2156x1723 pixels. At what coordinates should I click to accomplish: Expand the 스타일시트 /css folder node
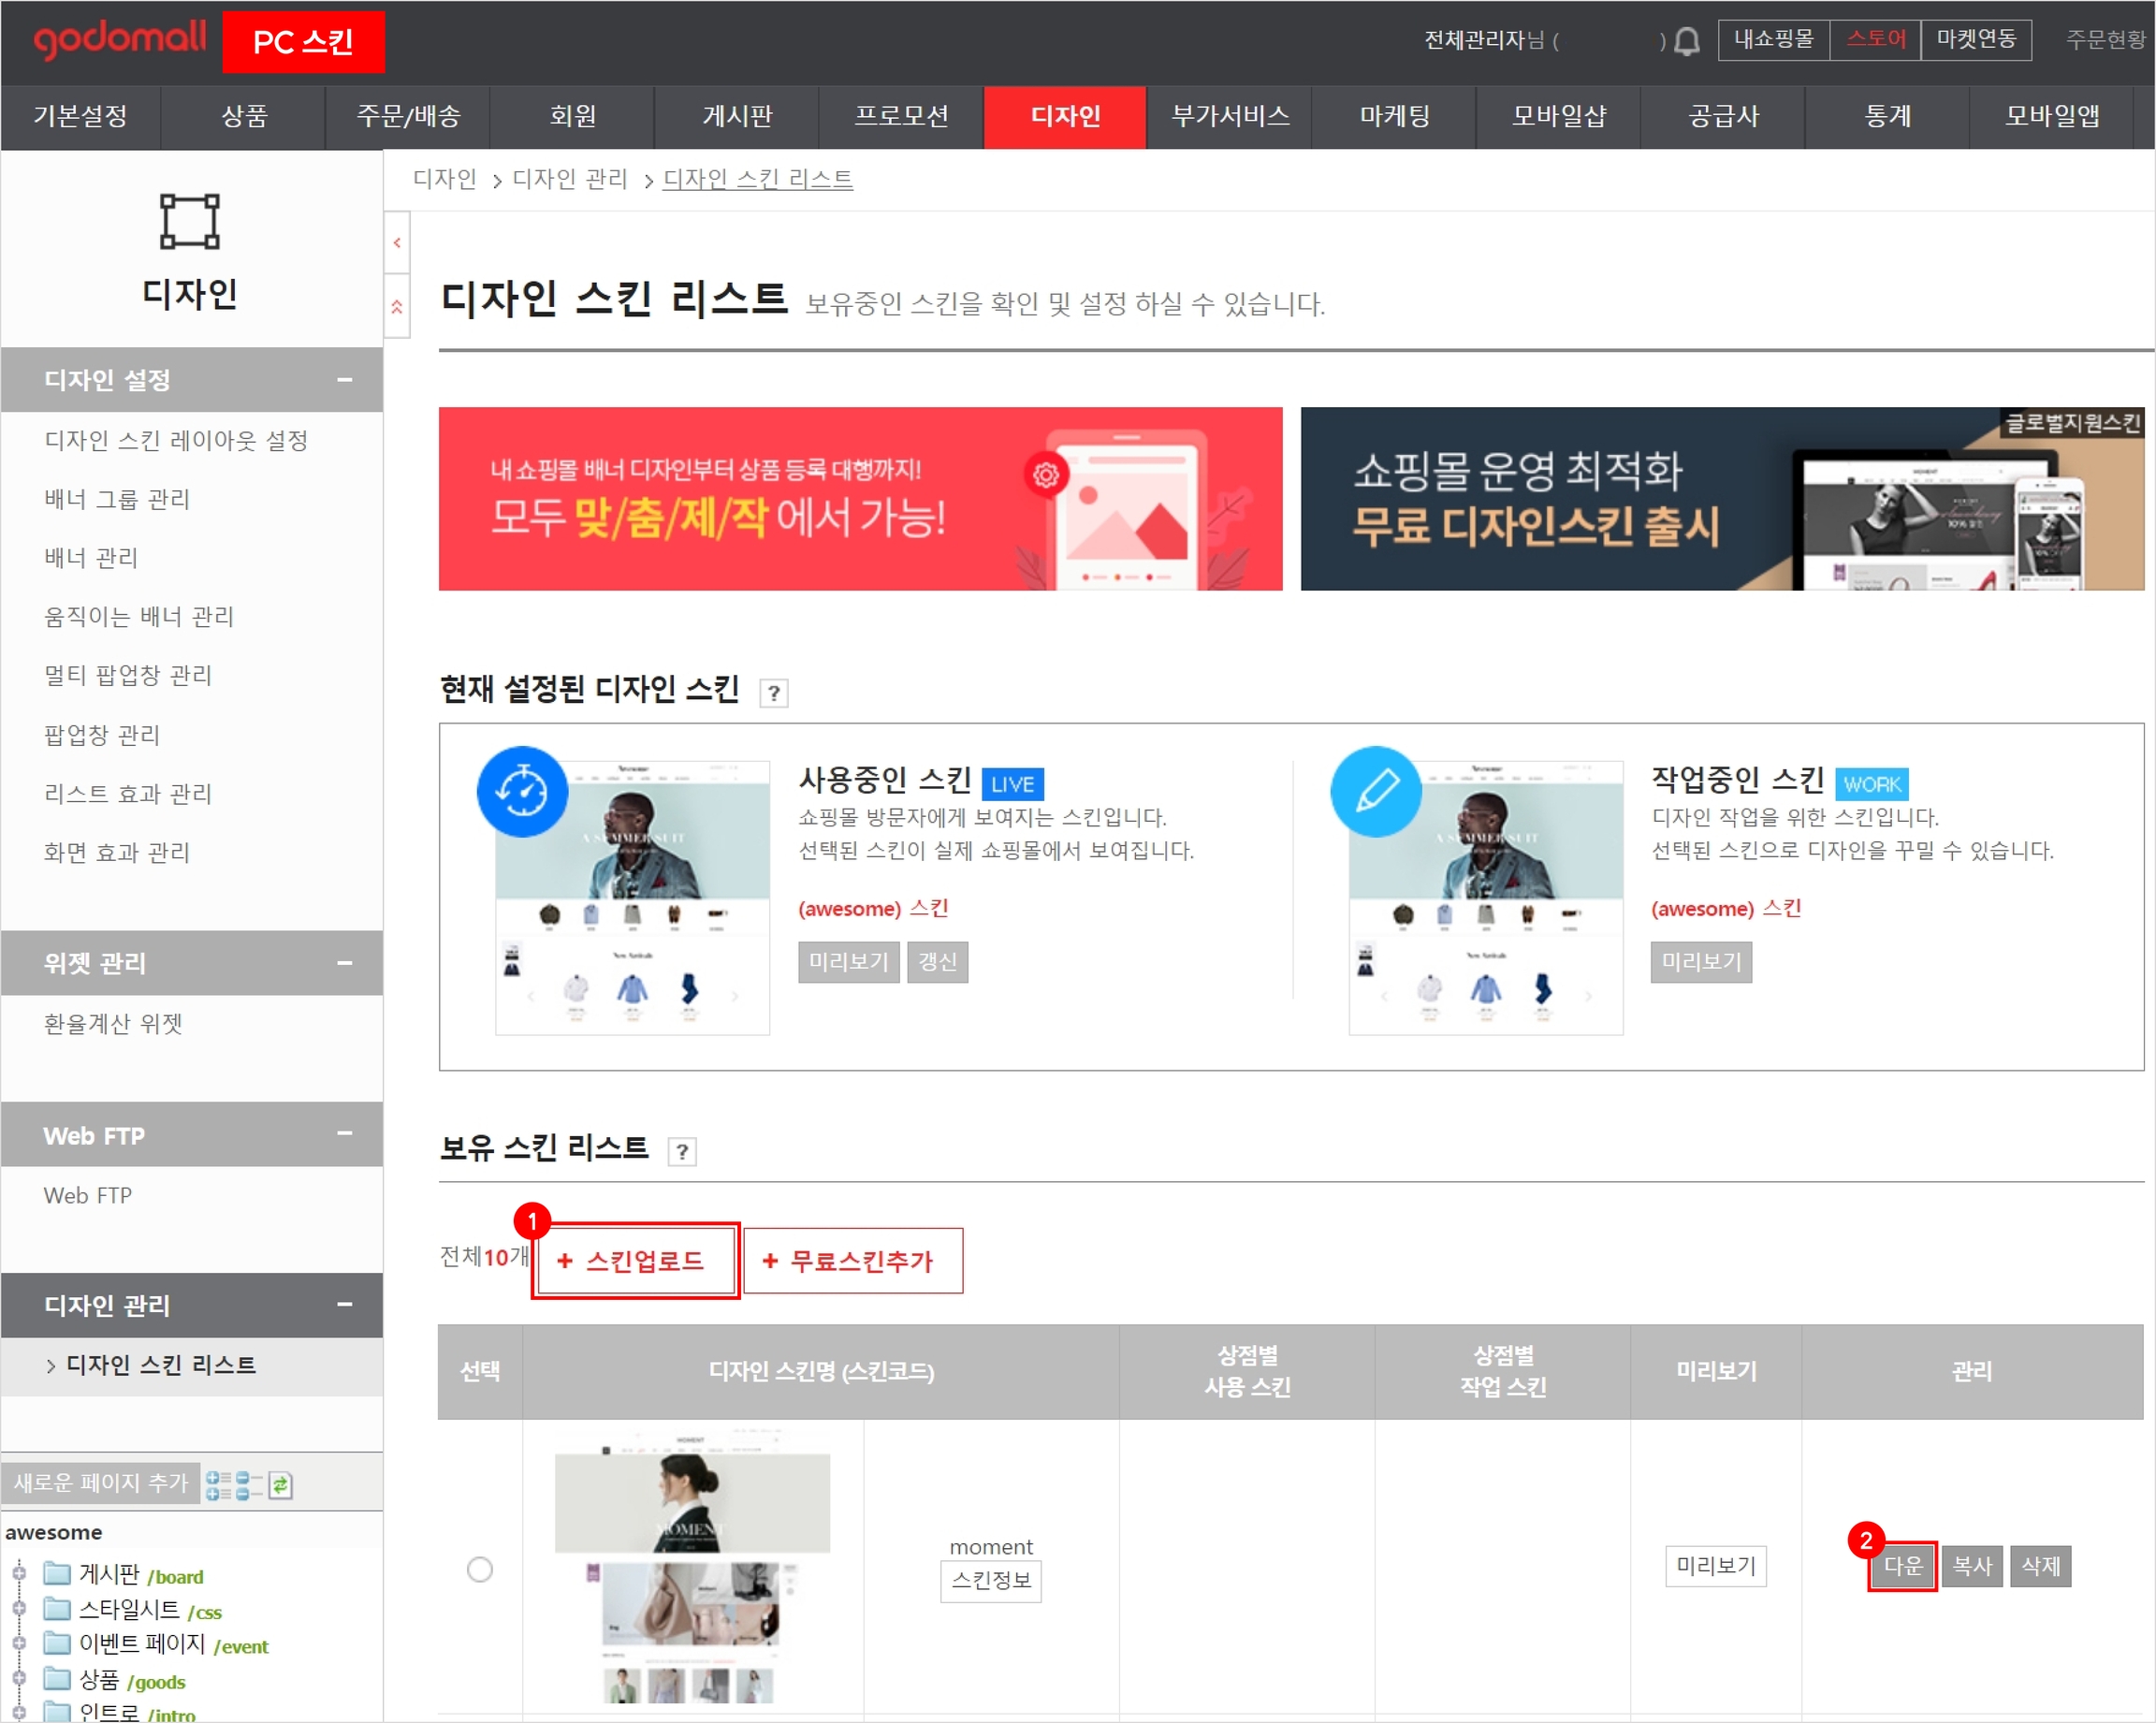coord(19,1609)
